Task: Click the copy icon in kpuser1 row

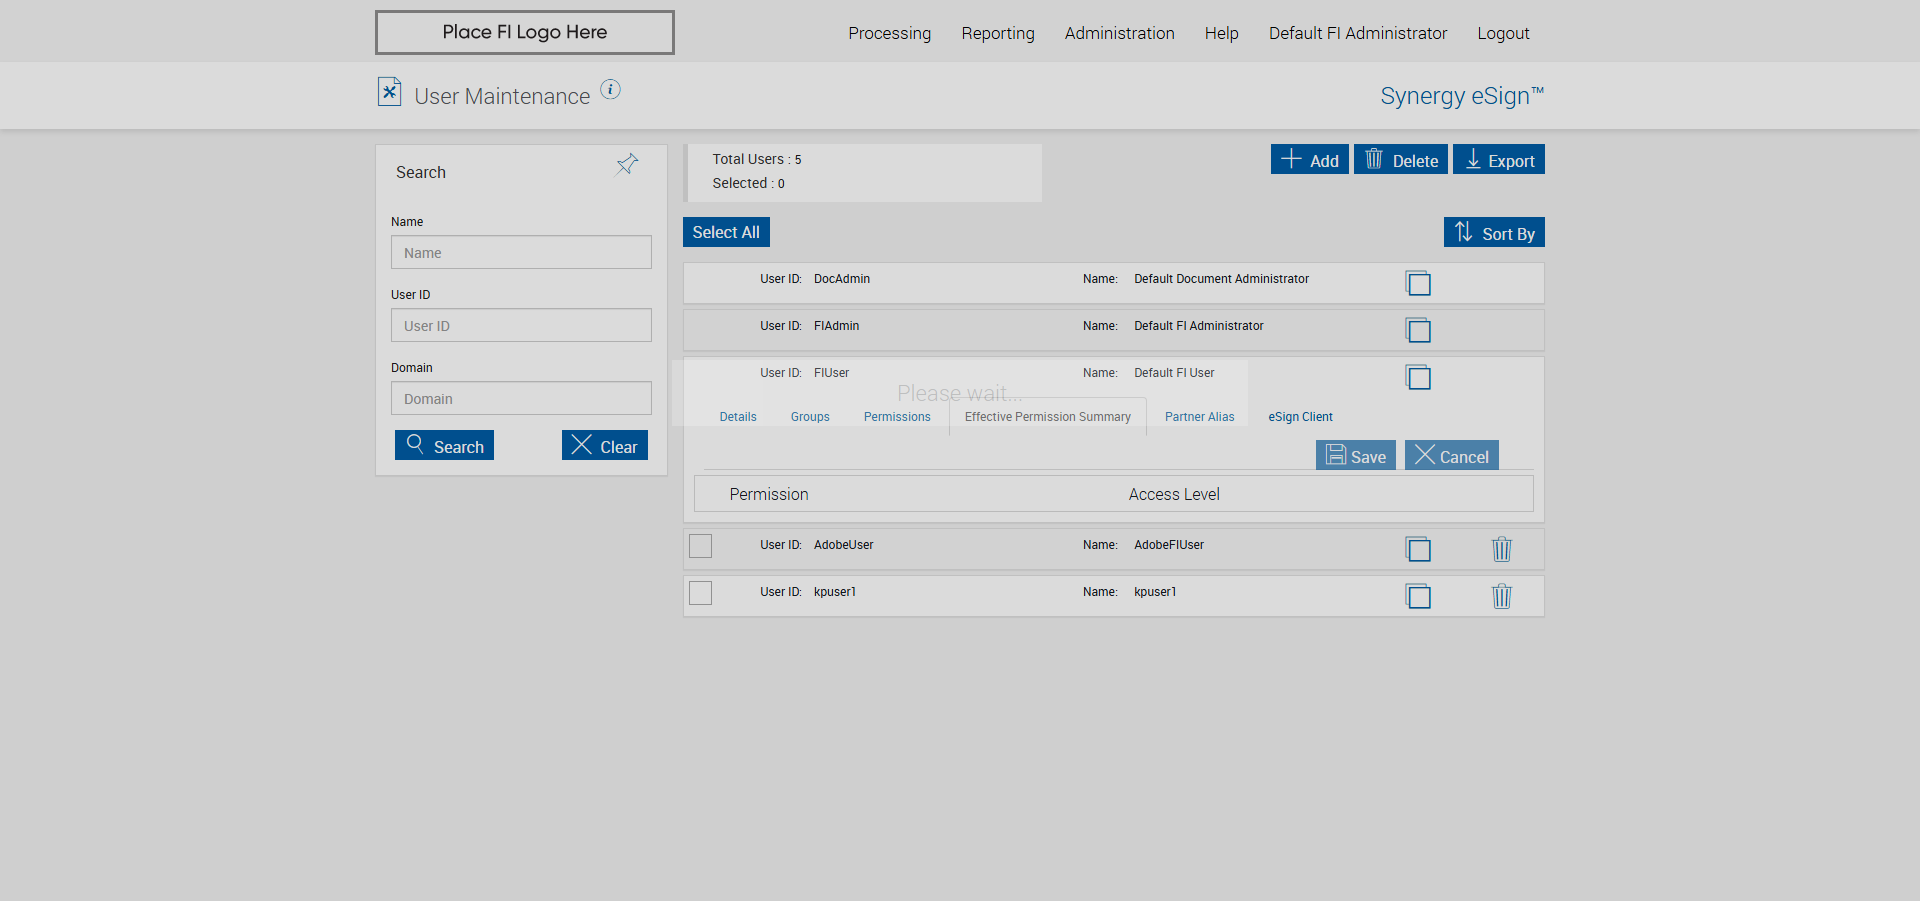Action: [1418, 596]
